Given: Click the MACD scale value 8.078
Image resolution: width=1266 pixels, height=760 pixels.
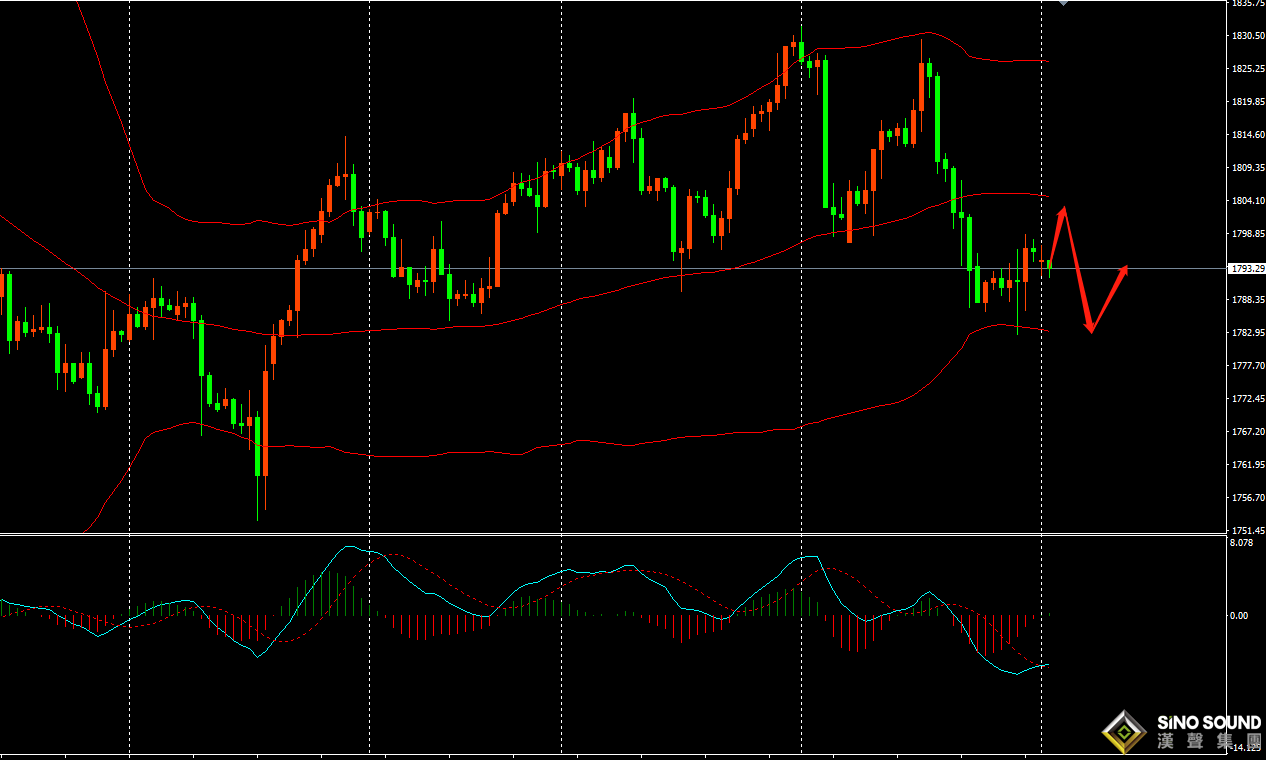Looking at the screenshot, I should click(x=1242, y=543).
